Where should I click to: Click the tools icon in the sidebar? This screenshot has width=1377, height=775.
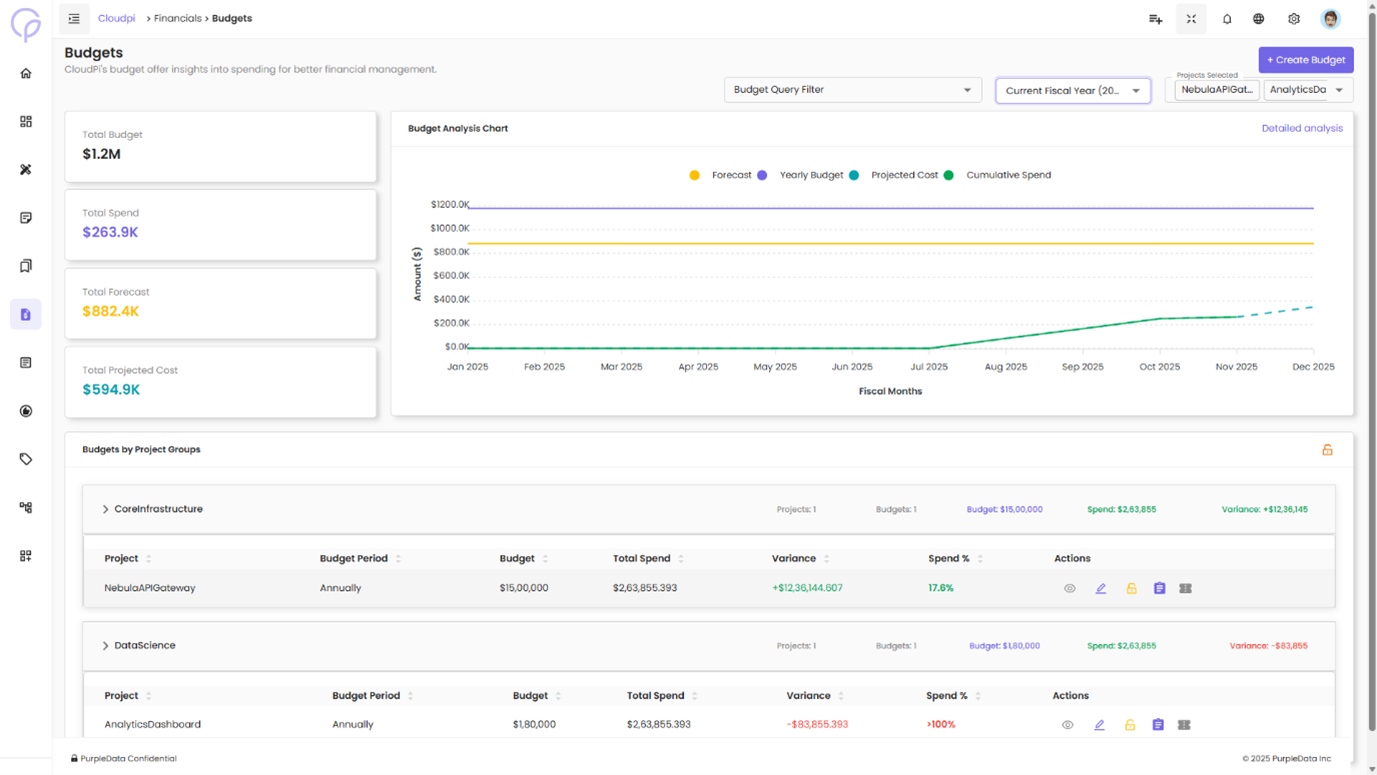point(25,169)
